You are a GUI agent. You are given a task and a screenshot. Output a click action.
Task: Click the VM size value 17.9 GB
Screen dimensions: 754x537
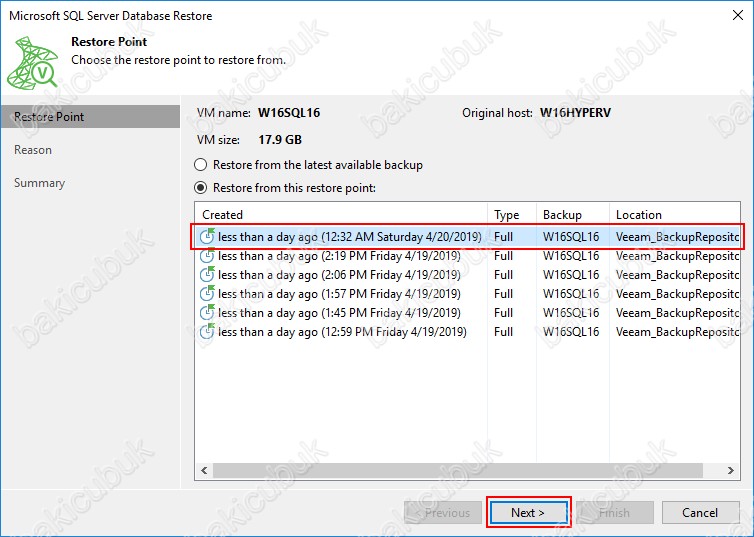point(280,140)
